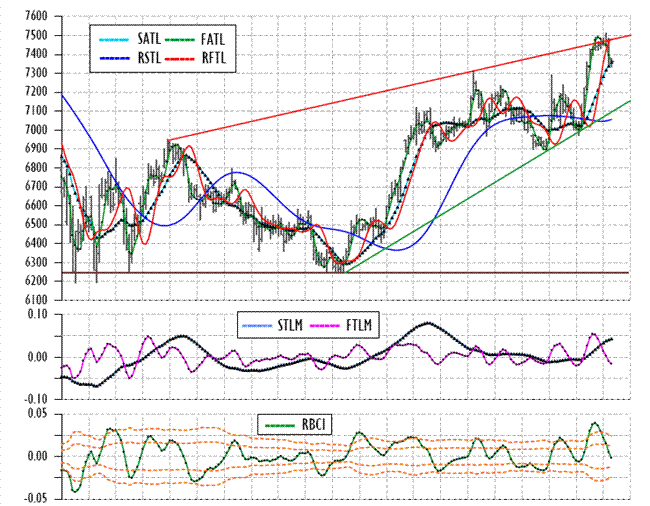Click the FTLM legend label
Viewport: 650px width, 506px height.
coord(359,325)
